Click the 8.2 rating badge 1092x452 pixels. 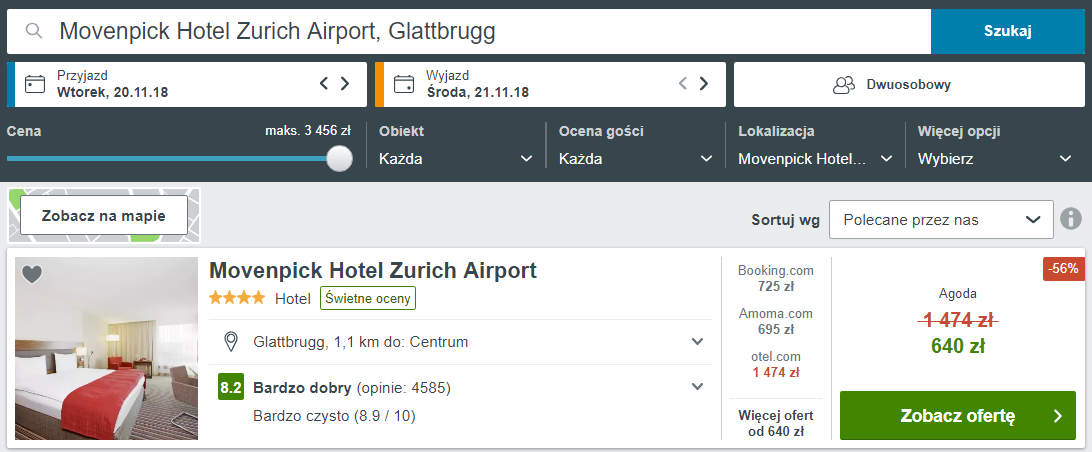tap(231, 387)
